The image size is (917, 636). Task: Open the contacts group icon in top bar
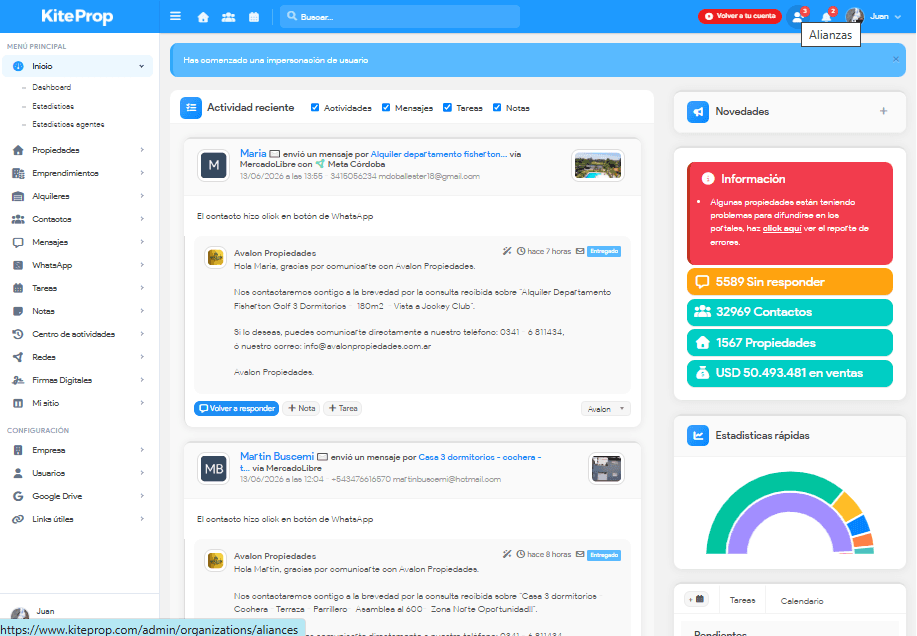[228, 17]
